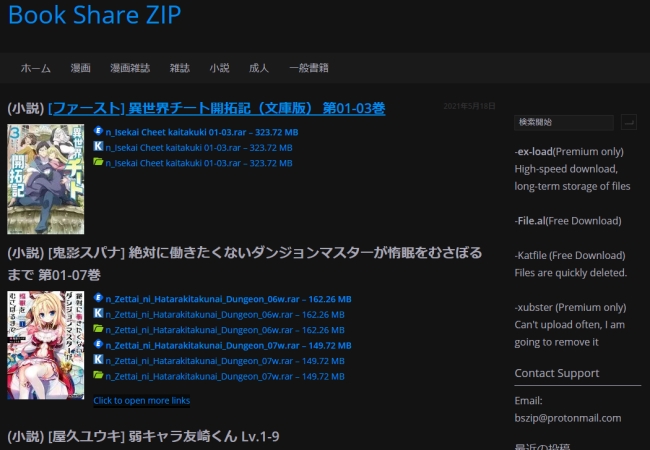Screen dimensions: 650x450
Task: Open the 弱キャラ友崎くん Lv.1-9 post title
Action: tap(143, 436)
